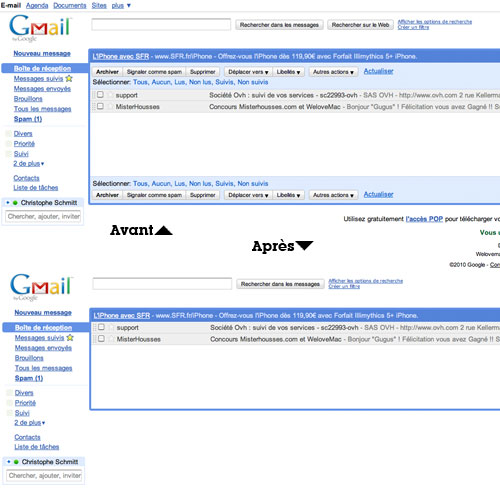Click the Divers label color square in Après view
500x492 pixels.
point(9,393)
